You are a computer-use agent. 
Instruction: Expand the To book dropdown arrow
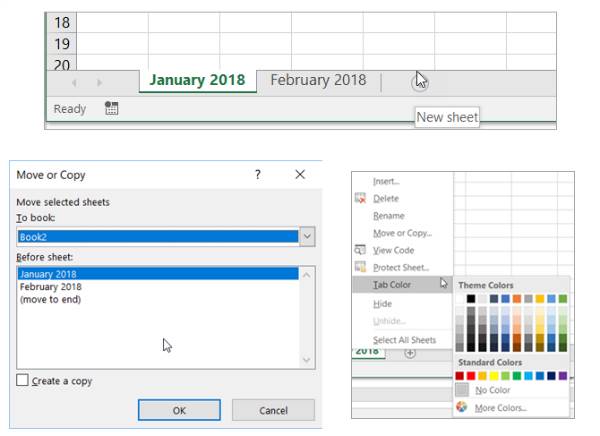307,237
